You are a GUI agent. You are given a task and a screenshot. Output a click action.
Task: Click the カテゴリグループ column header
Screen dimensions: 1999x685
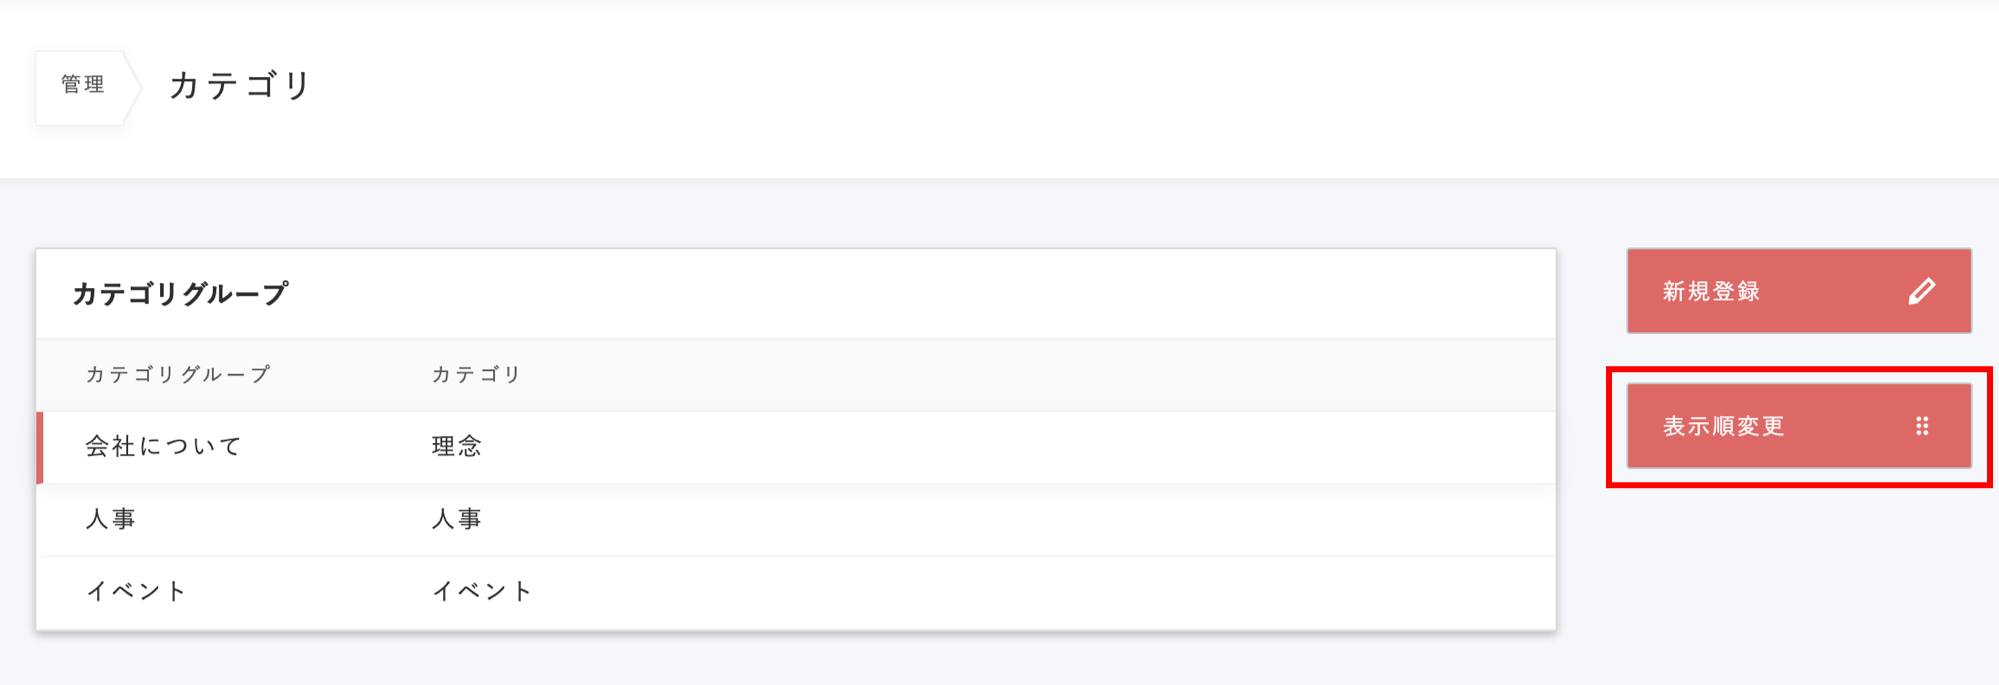pos(178,374)
